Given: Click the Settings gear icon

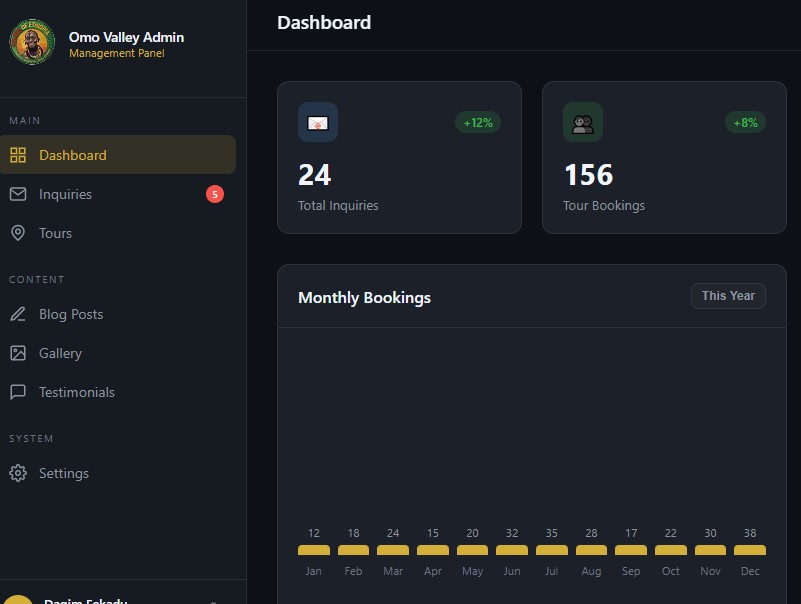Looking at the screenshot, I should click(18, 473).
